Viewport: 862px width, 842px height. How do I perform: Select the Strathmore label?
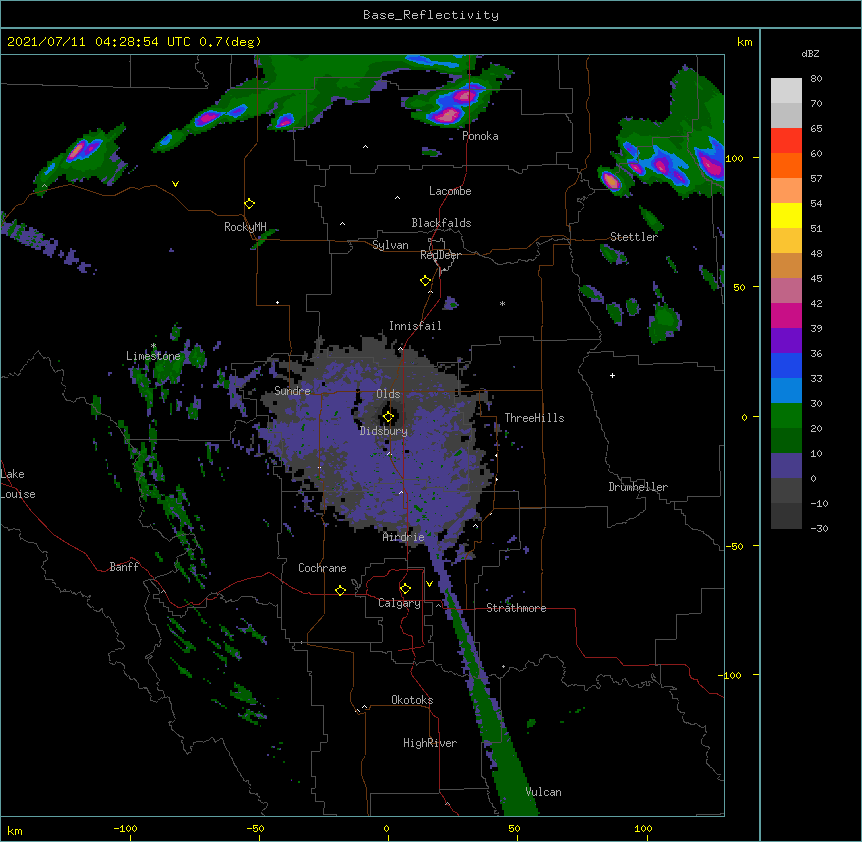516,608
